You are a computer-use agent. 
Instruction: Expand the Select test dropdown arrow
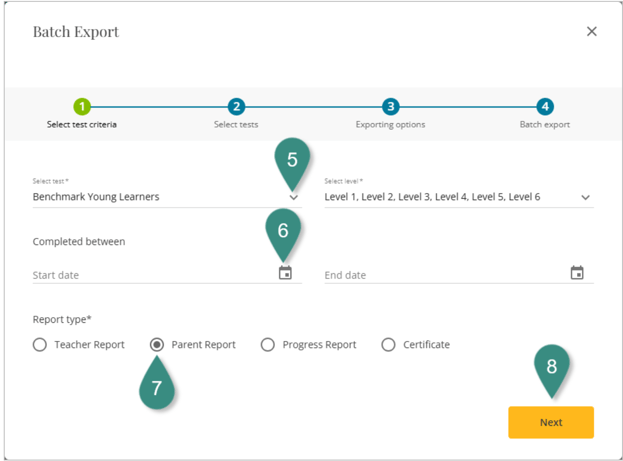[293, 198]
